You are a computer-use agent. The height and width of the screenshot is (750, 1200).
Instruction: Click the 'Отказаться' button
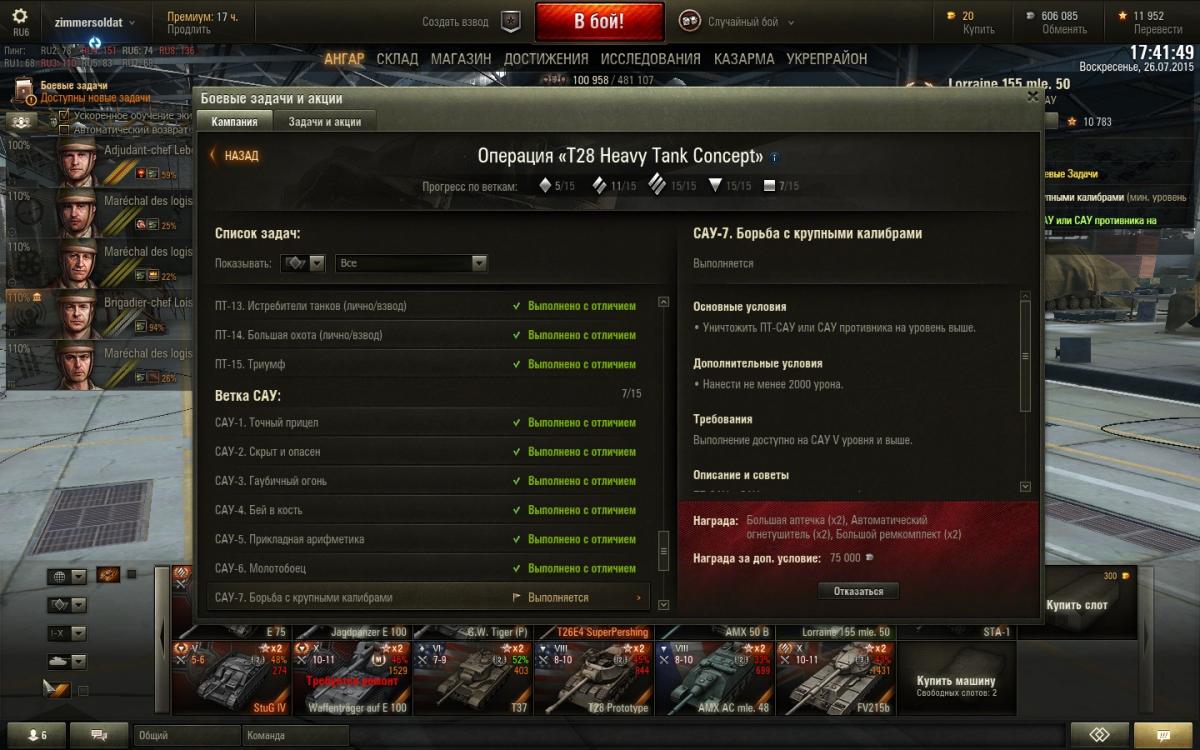pos(858,591)
